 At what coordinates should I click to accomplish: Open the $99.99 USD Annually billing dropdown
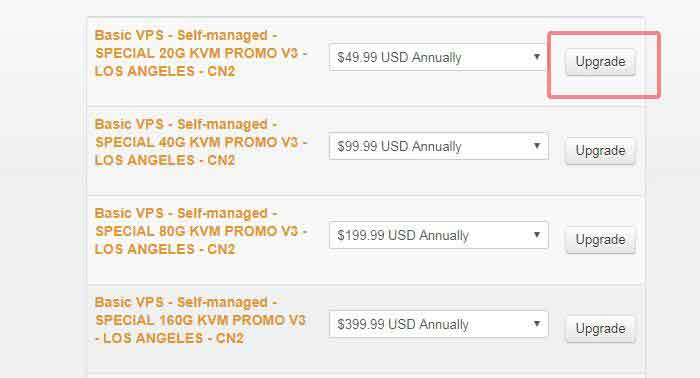(x=438, y=146)
